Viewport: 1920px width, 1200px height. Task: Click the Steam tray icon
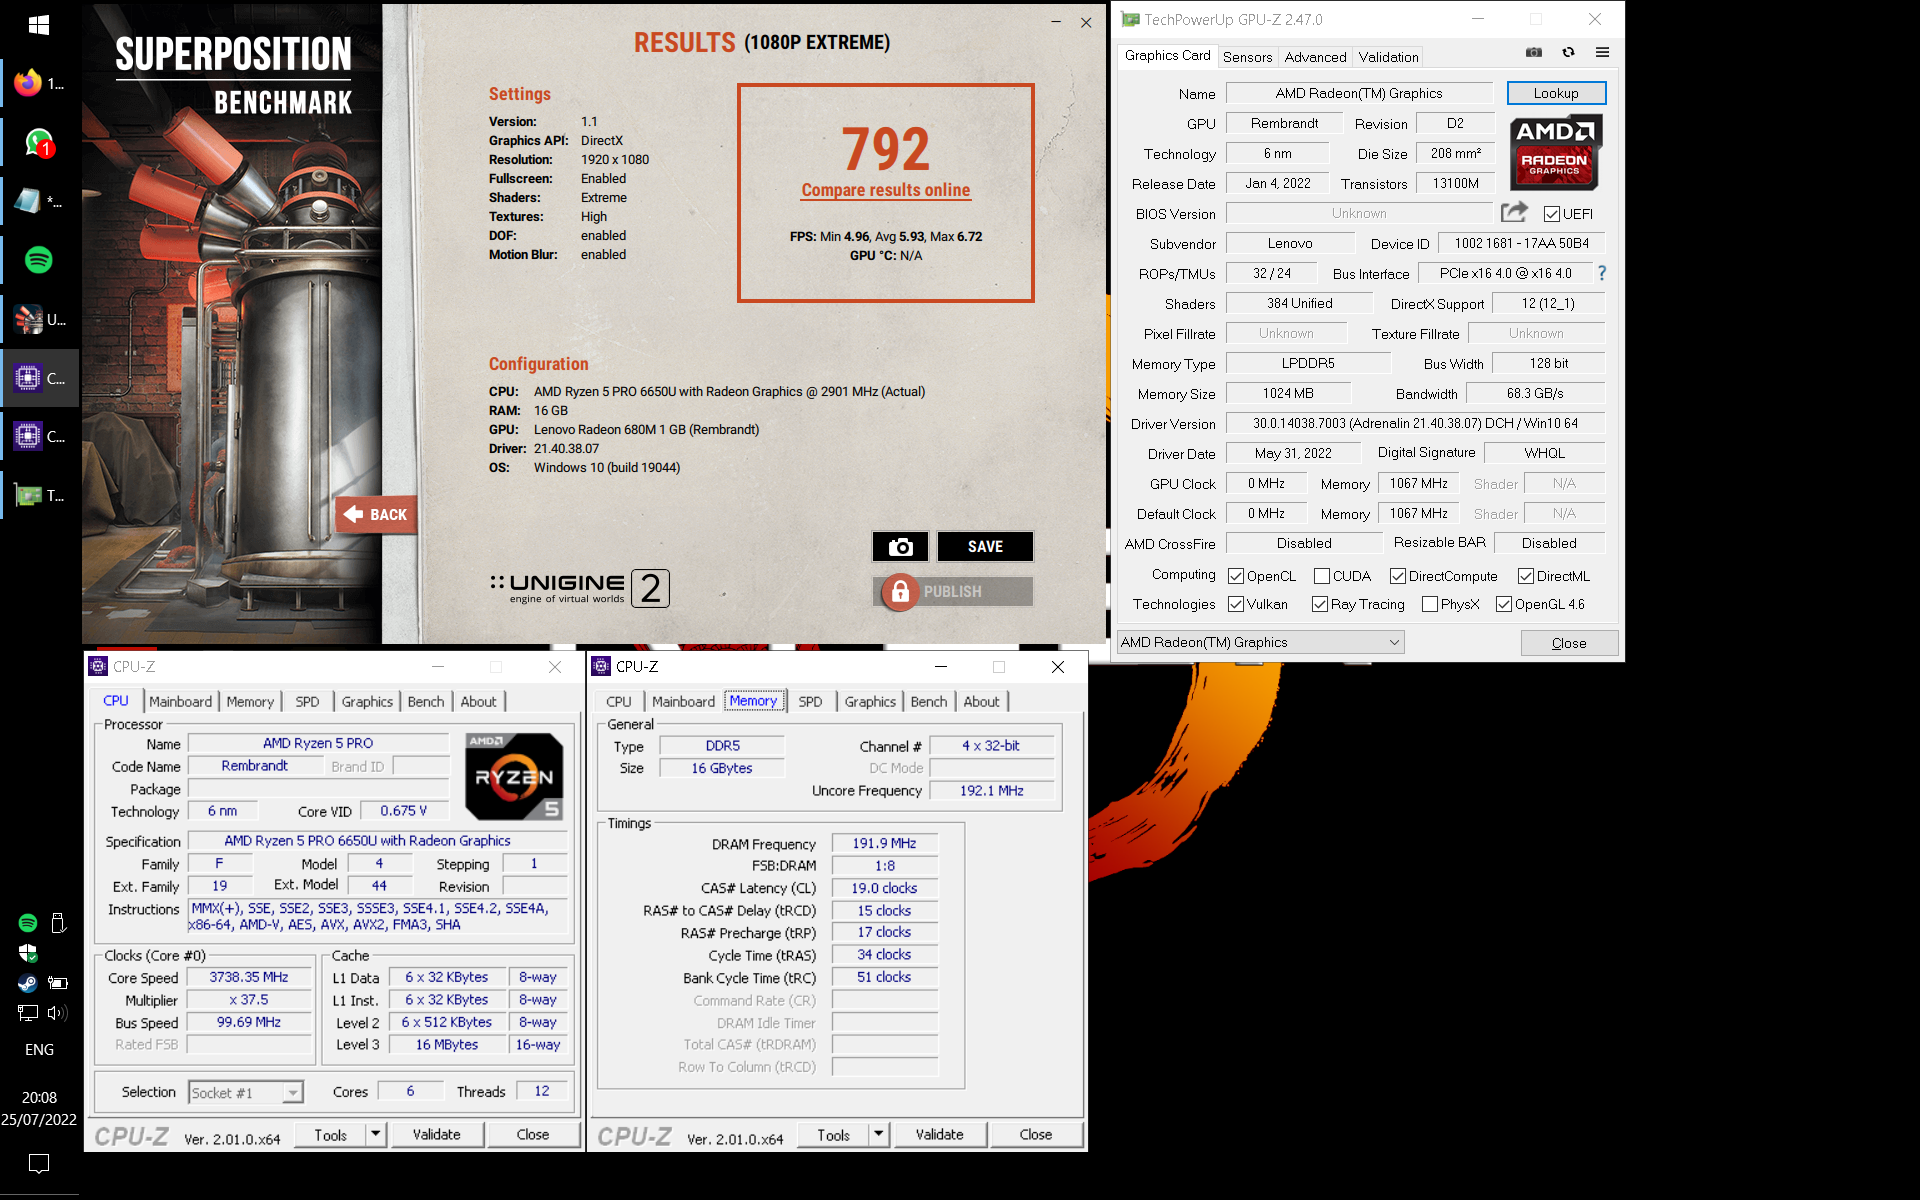click(27, 983)
